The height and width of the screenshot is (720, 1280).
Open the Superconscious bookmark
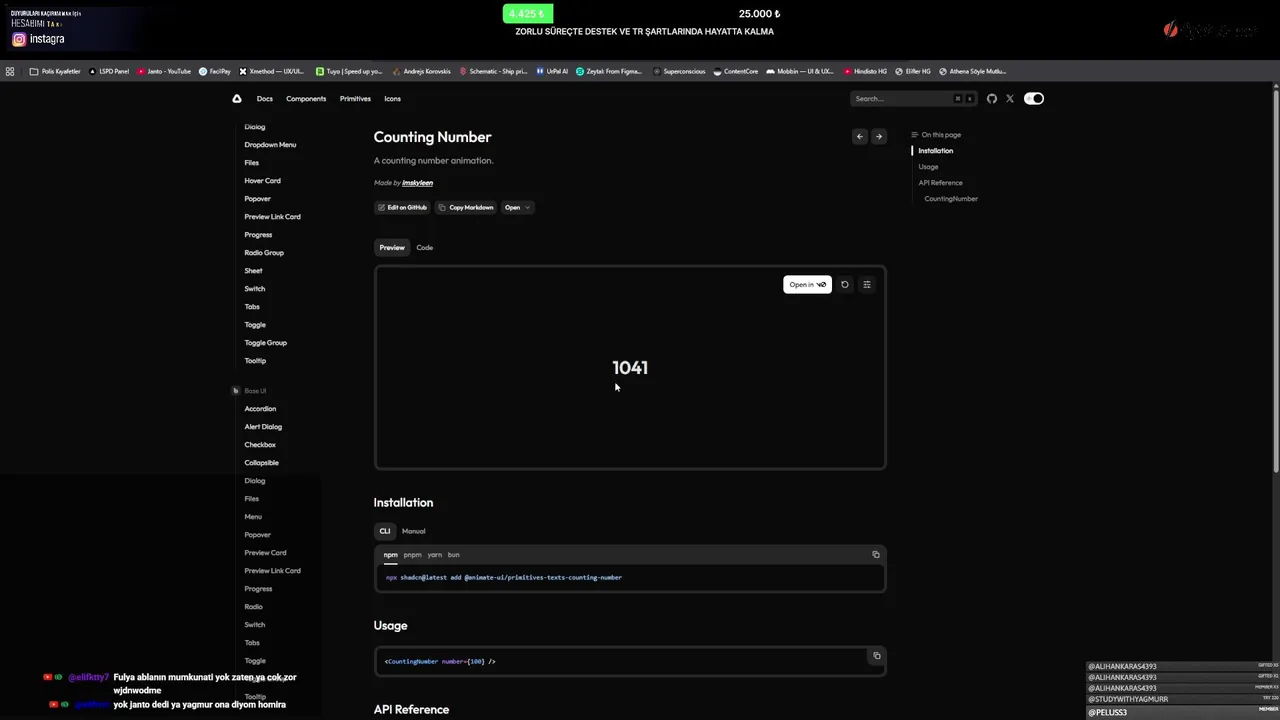679,71
